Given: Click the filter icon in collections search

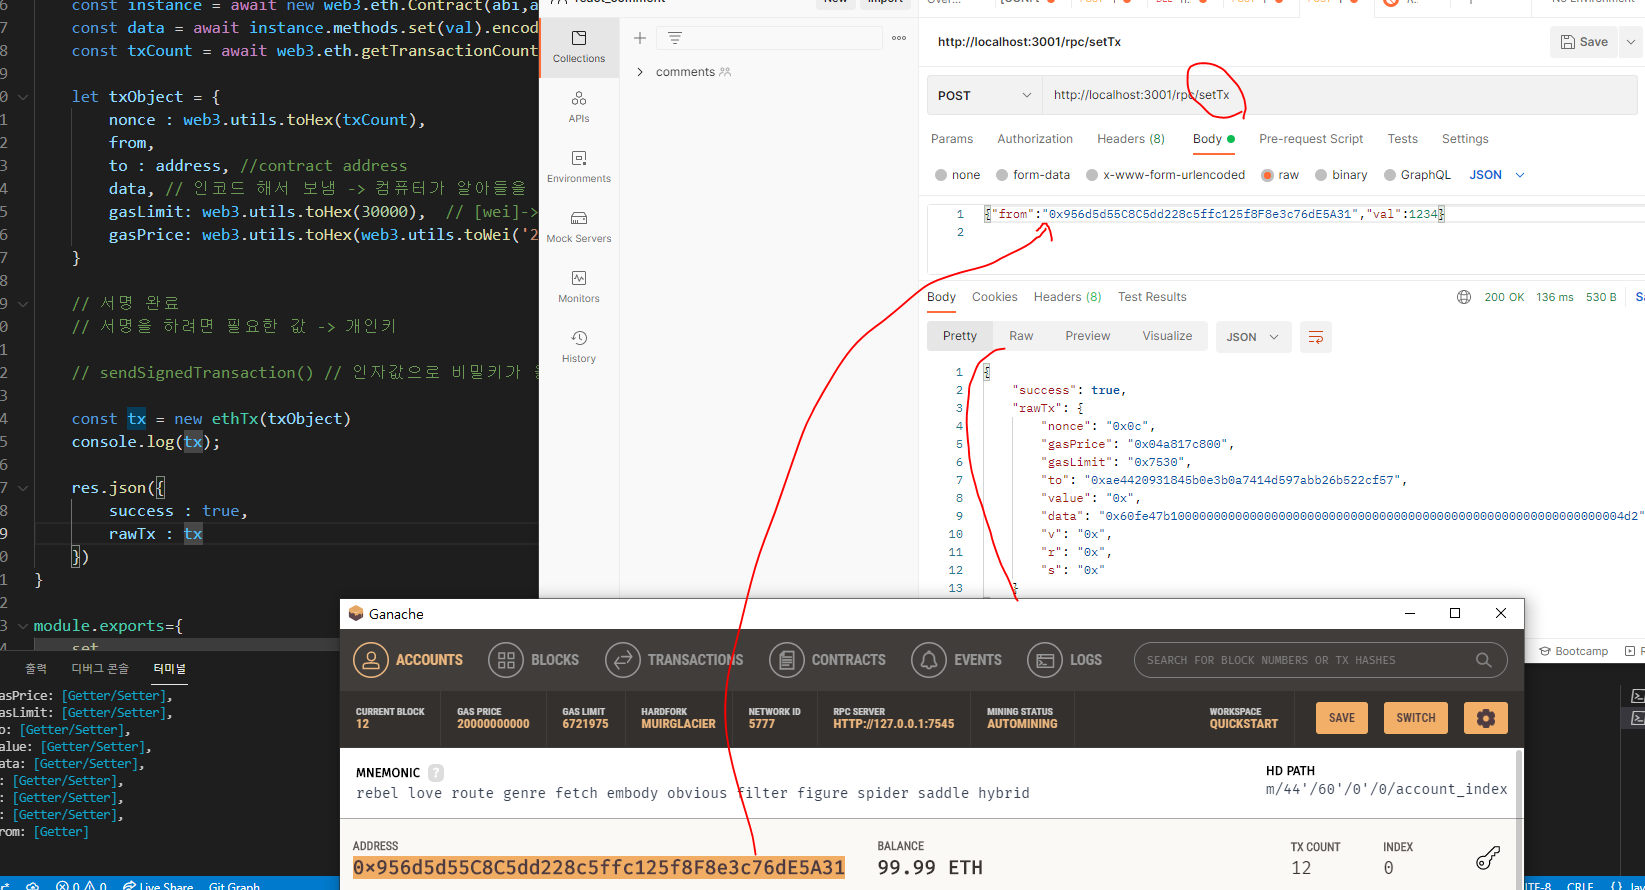Looking at the screenshot, I should coord(675,38).
